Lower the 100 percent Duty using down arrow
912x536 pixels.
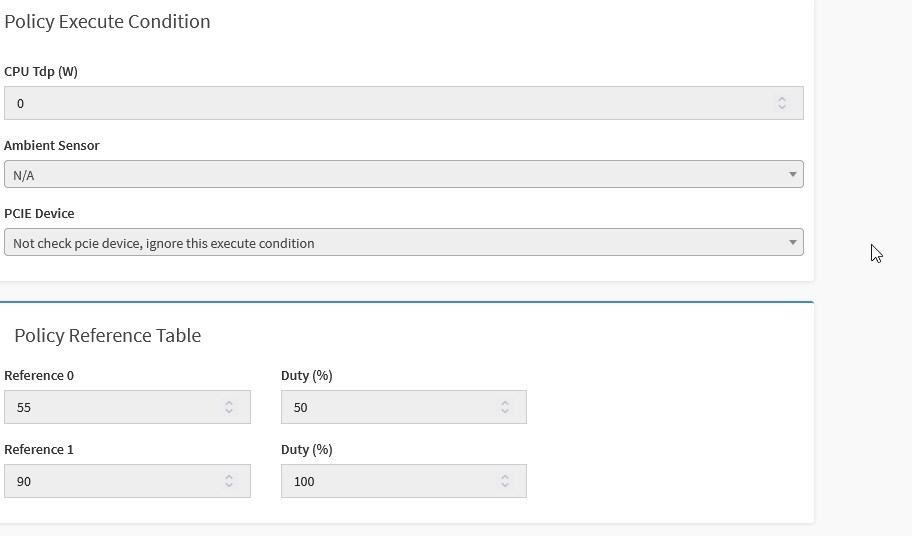coord(505,485)
